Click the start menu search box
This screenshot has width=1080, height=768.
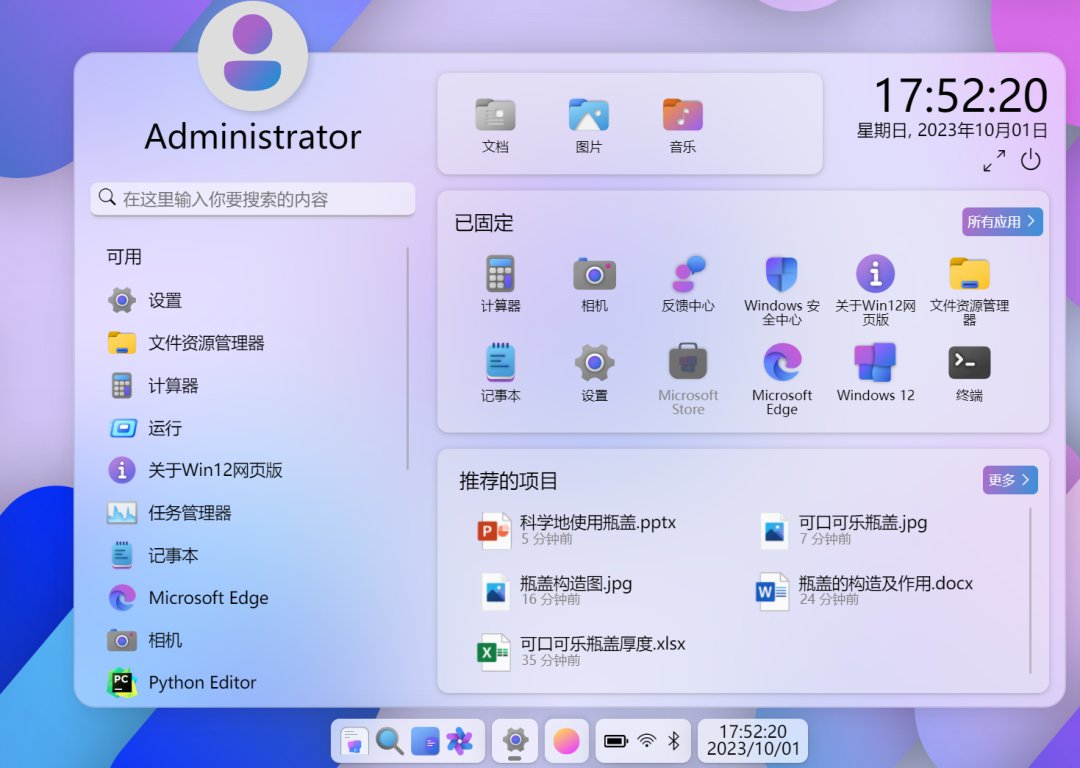252,199
